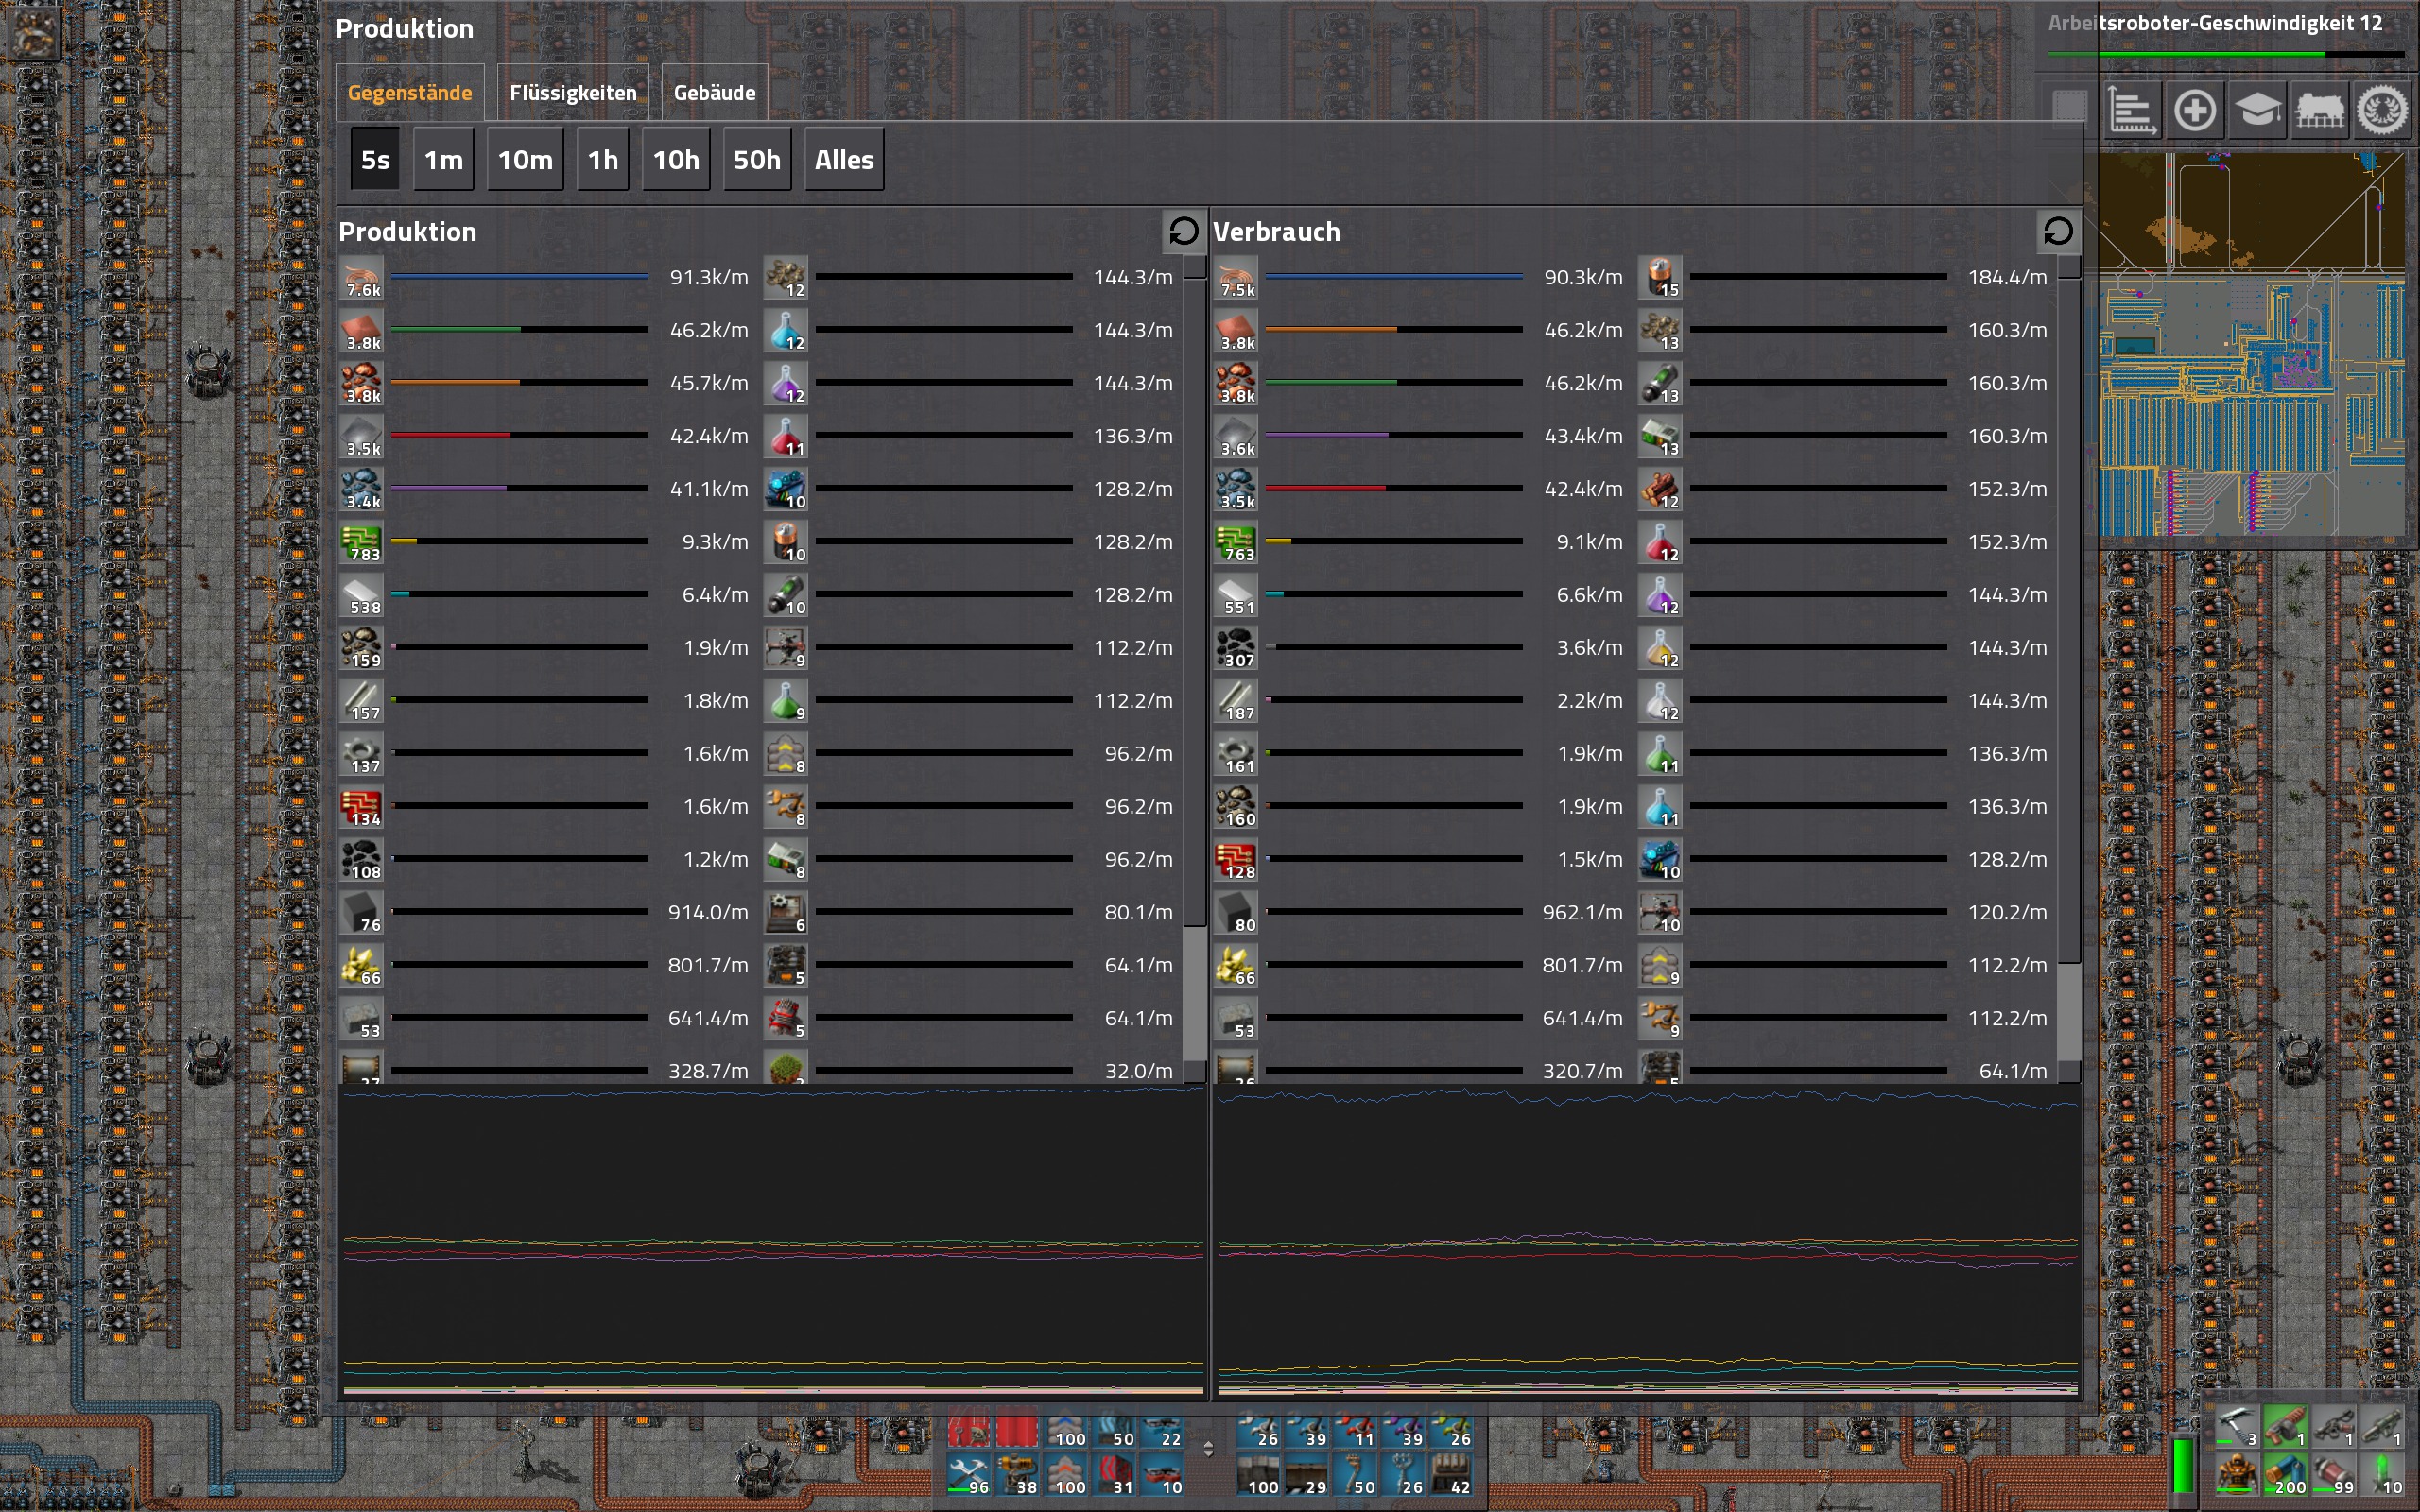The height and width of the screenshot is (1512, 2420).
Task: Click sulfur icon at 801.7/m production
Action: (x=361, y=965)
